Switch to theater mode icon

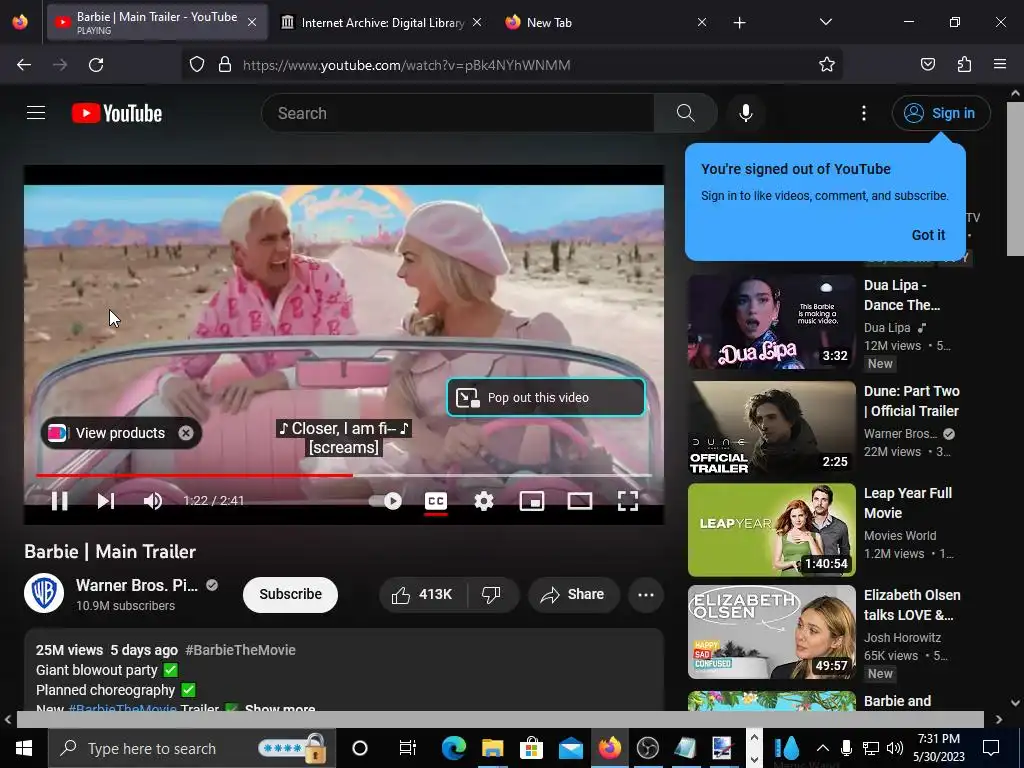tap(580, 501)
